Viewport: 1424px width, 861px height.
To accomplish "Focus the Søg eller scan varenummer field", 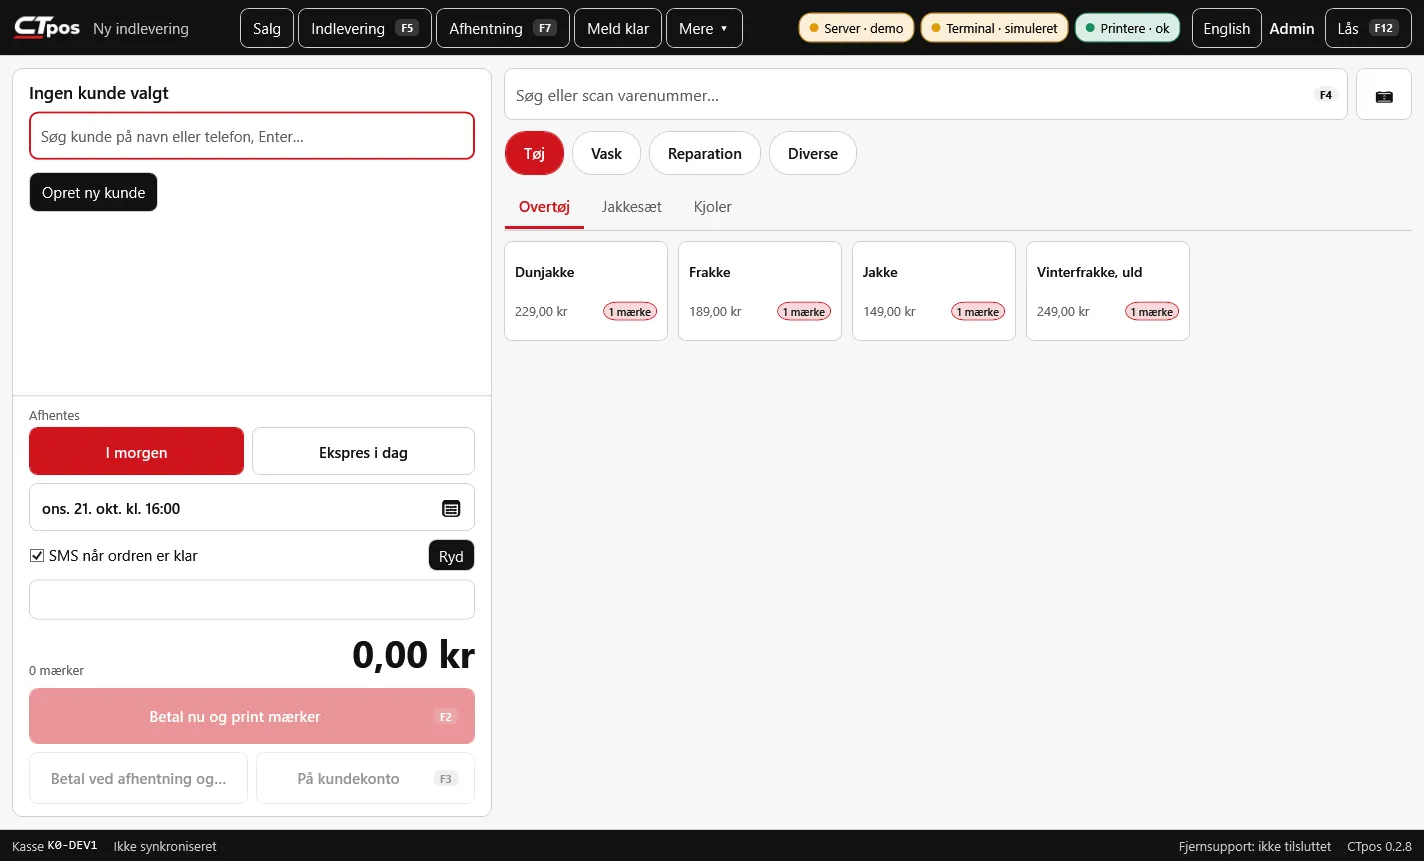I will pyautogui.click(x=926, y=95).
